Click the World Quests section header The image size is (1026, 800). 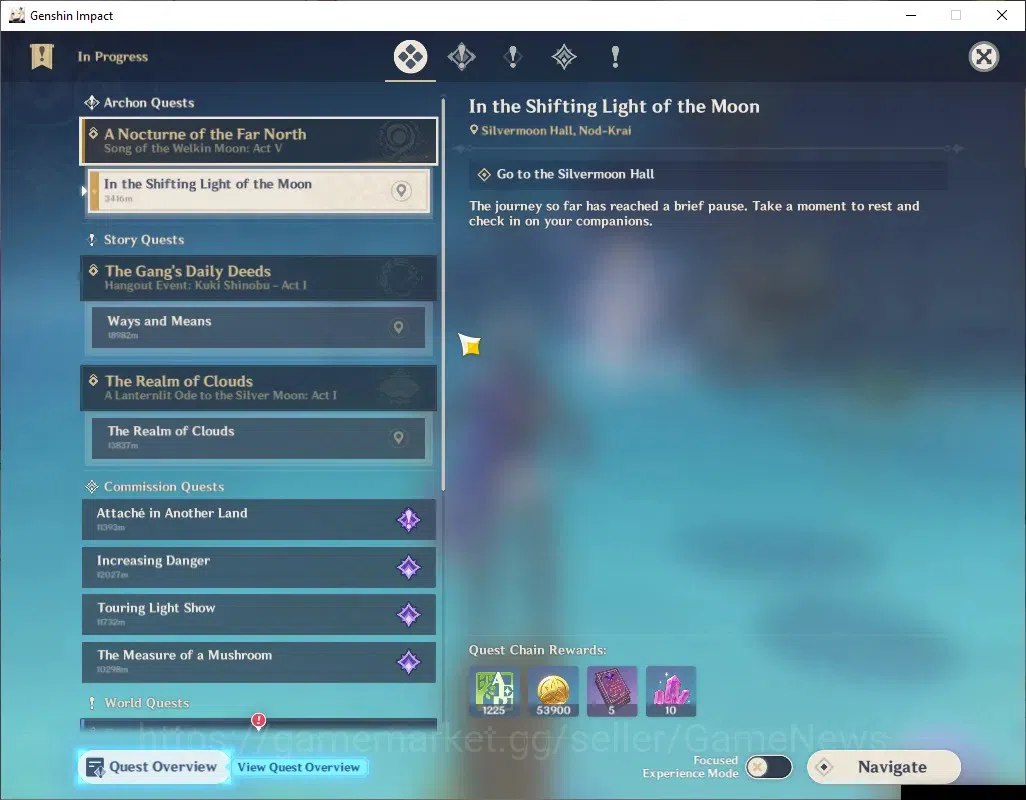tap(139, 703)
